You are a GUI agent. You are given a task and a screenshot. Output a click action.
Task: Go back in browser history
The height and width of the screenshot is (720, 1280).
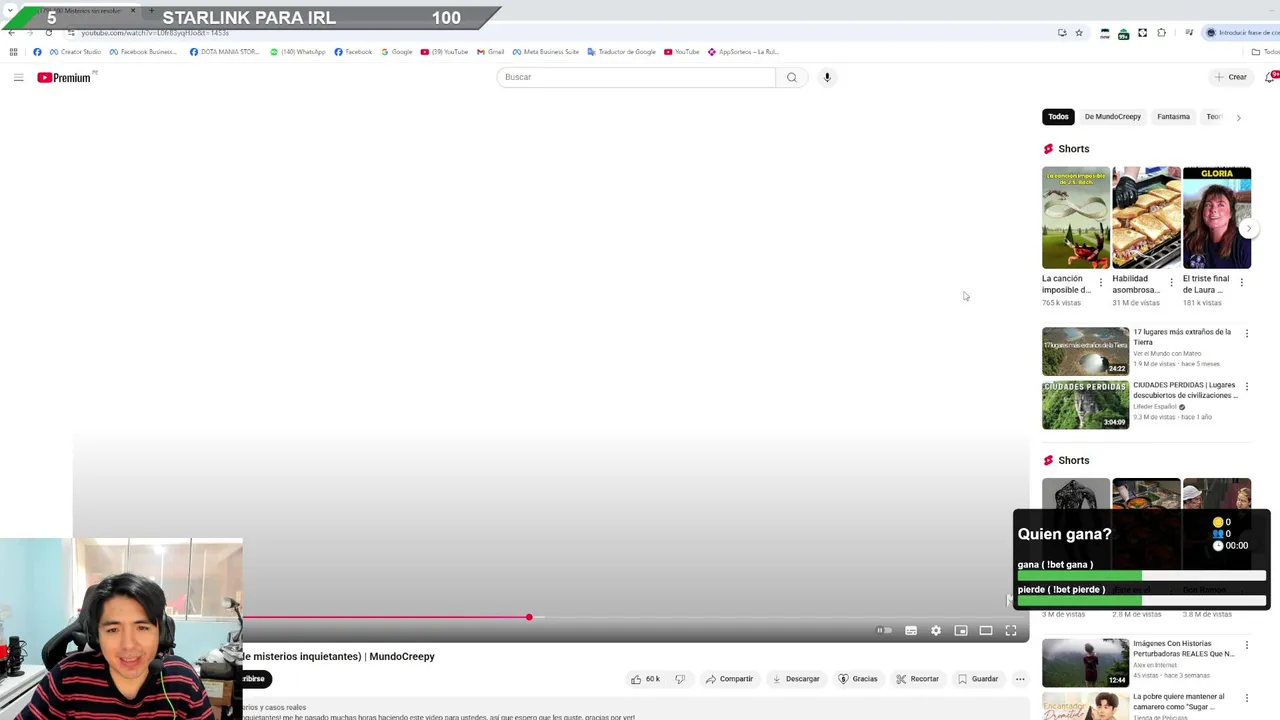(11, 33)
